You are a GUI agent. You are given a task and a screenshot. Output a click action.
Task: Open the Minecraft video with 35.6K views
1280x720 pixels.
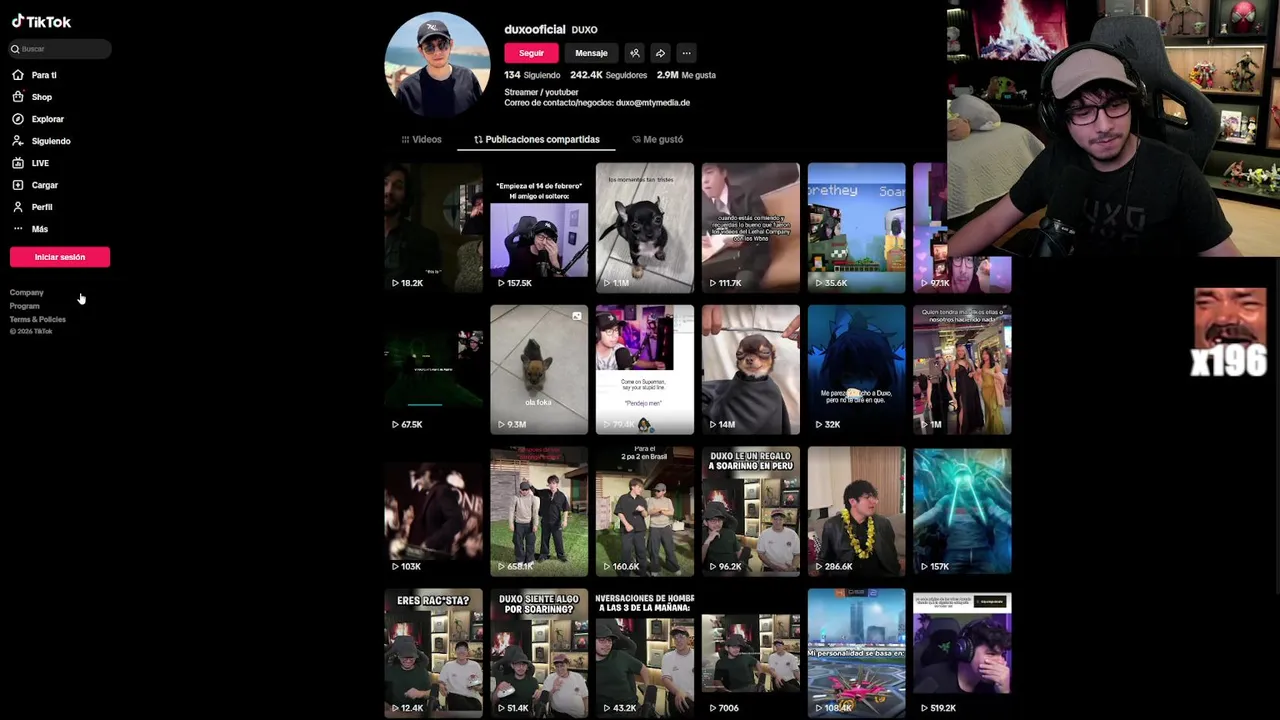point(857,227)
